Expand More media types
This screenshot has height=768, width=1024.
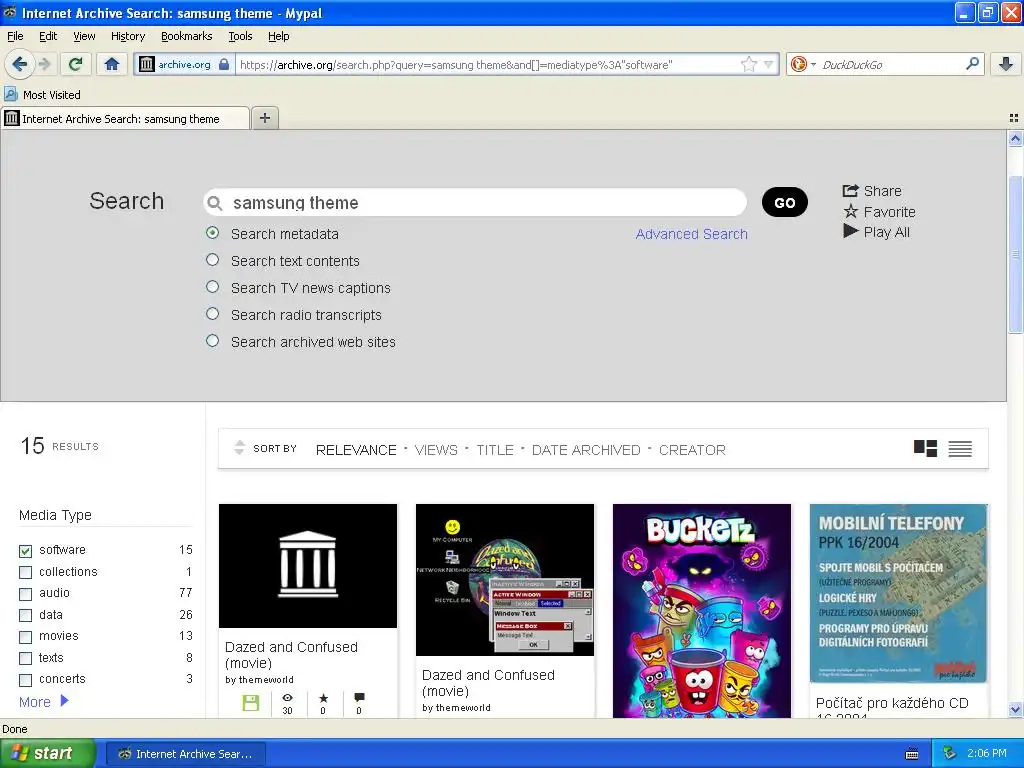(x=43, y=701)
